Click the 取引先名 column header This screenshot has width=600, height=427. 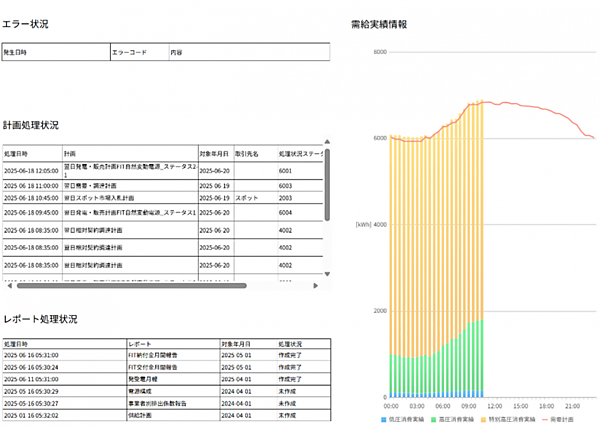point(248,155)
